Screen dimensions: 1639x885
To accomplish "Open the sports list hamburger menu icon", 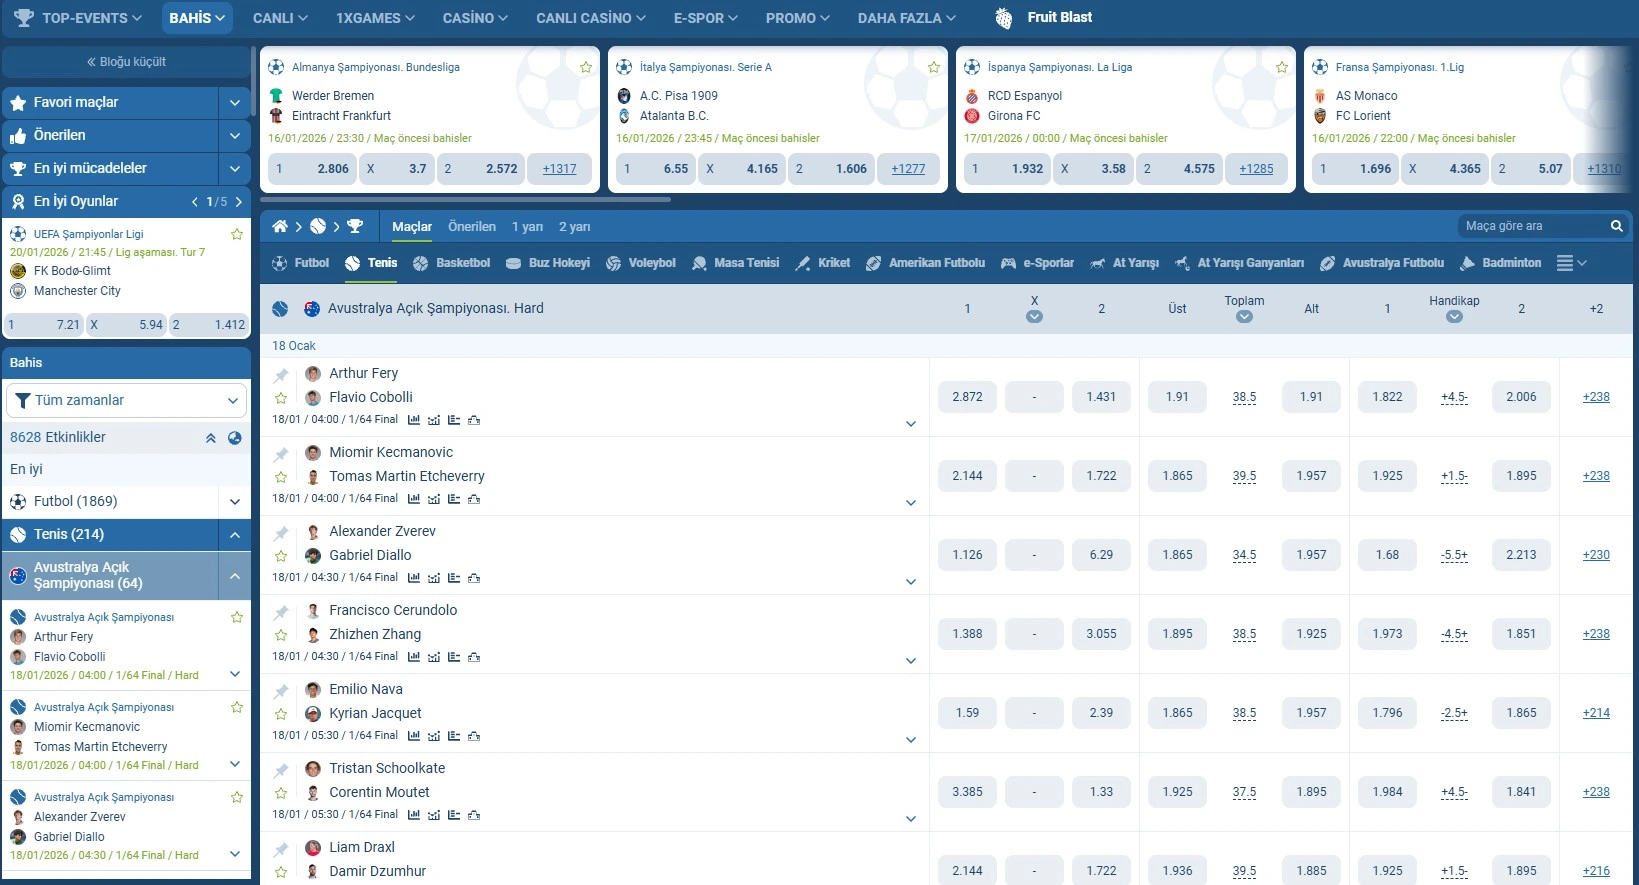I will coord(1566,263).
